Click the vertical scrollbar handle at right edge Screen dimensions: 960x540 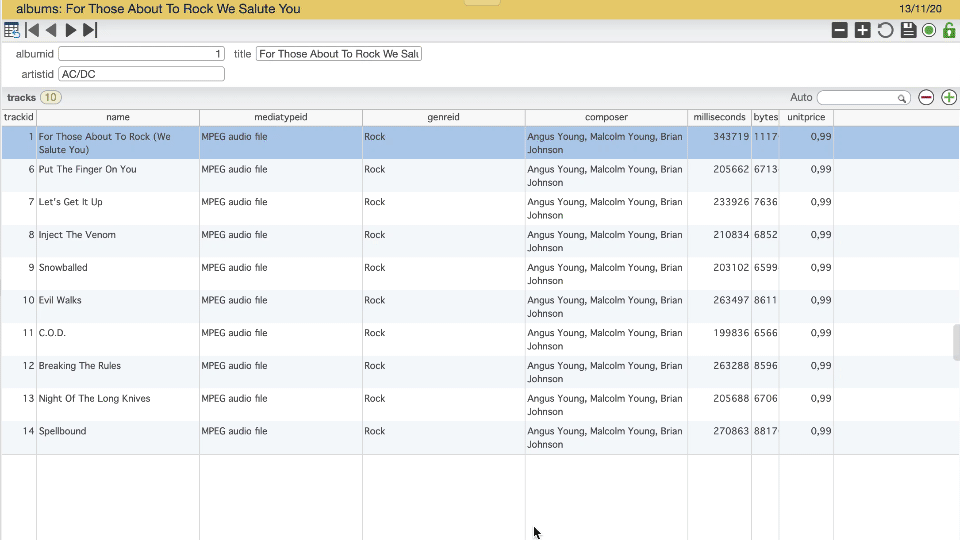pyautogui.click(x=956, y=343)
